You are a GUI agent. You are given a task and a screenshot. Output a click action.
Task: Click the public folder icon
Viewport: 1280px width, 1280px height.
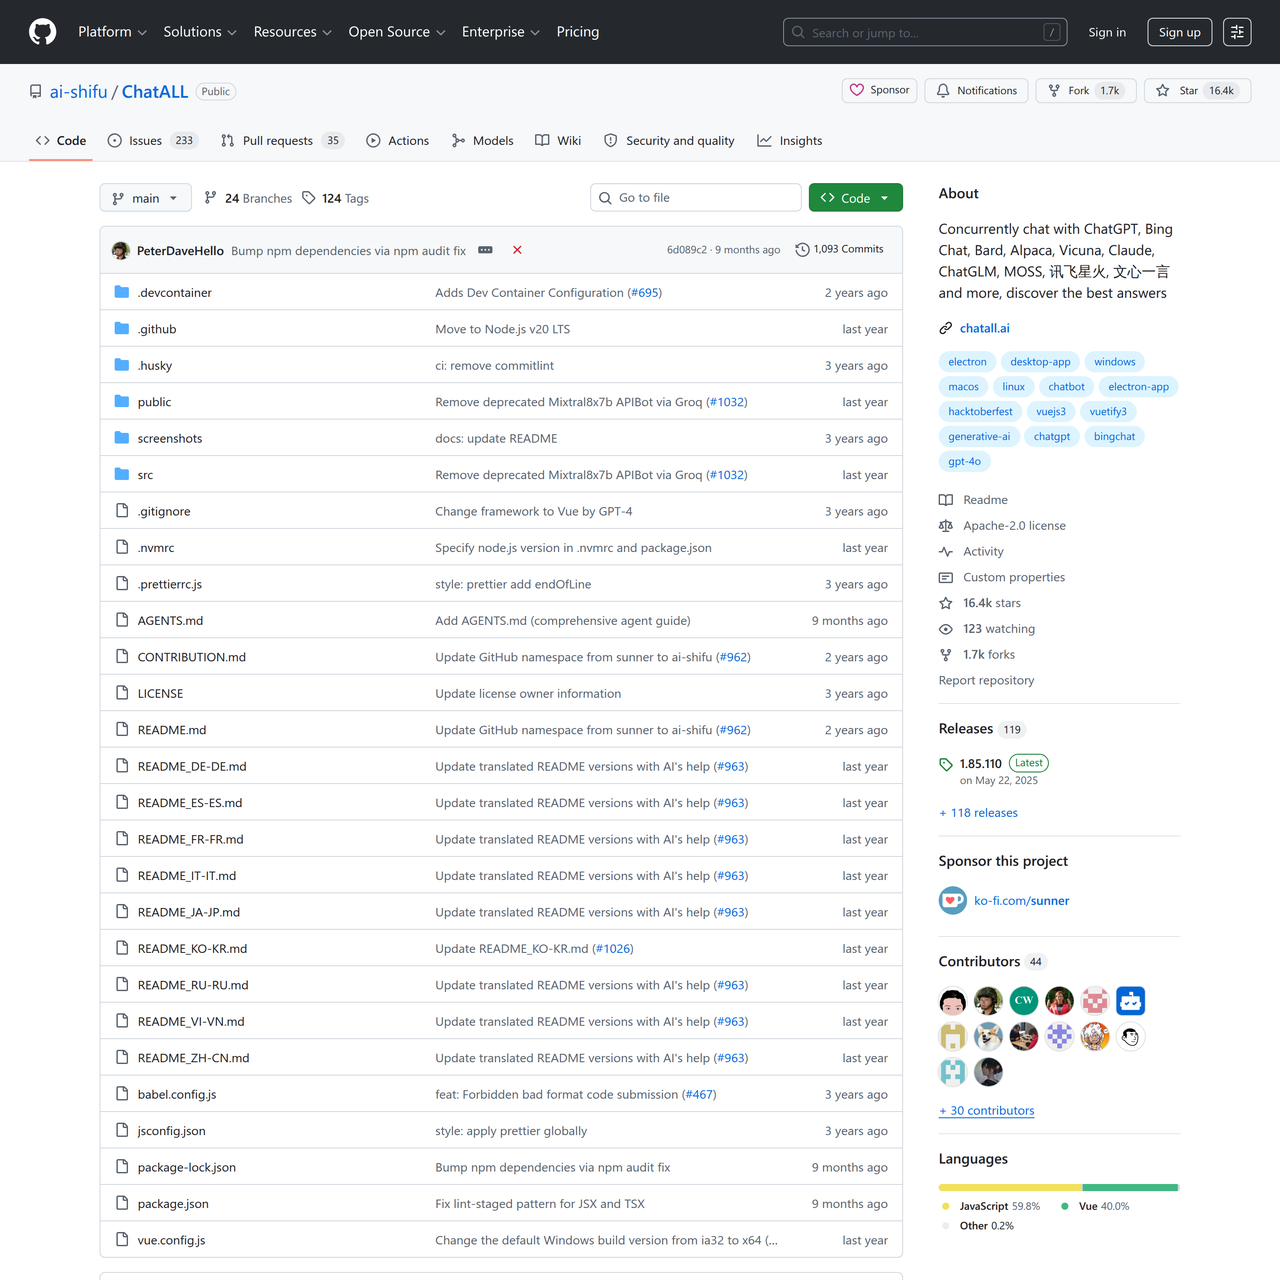click(x=122, y=401)
